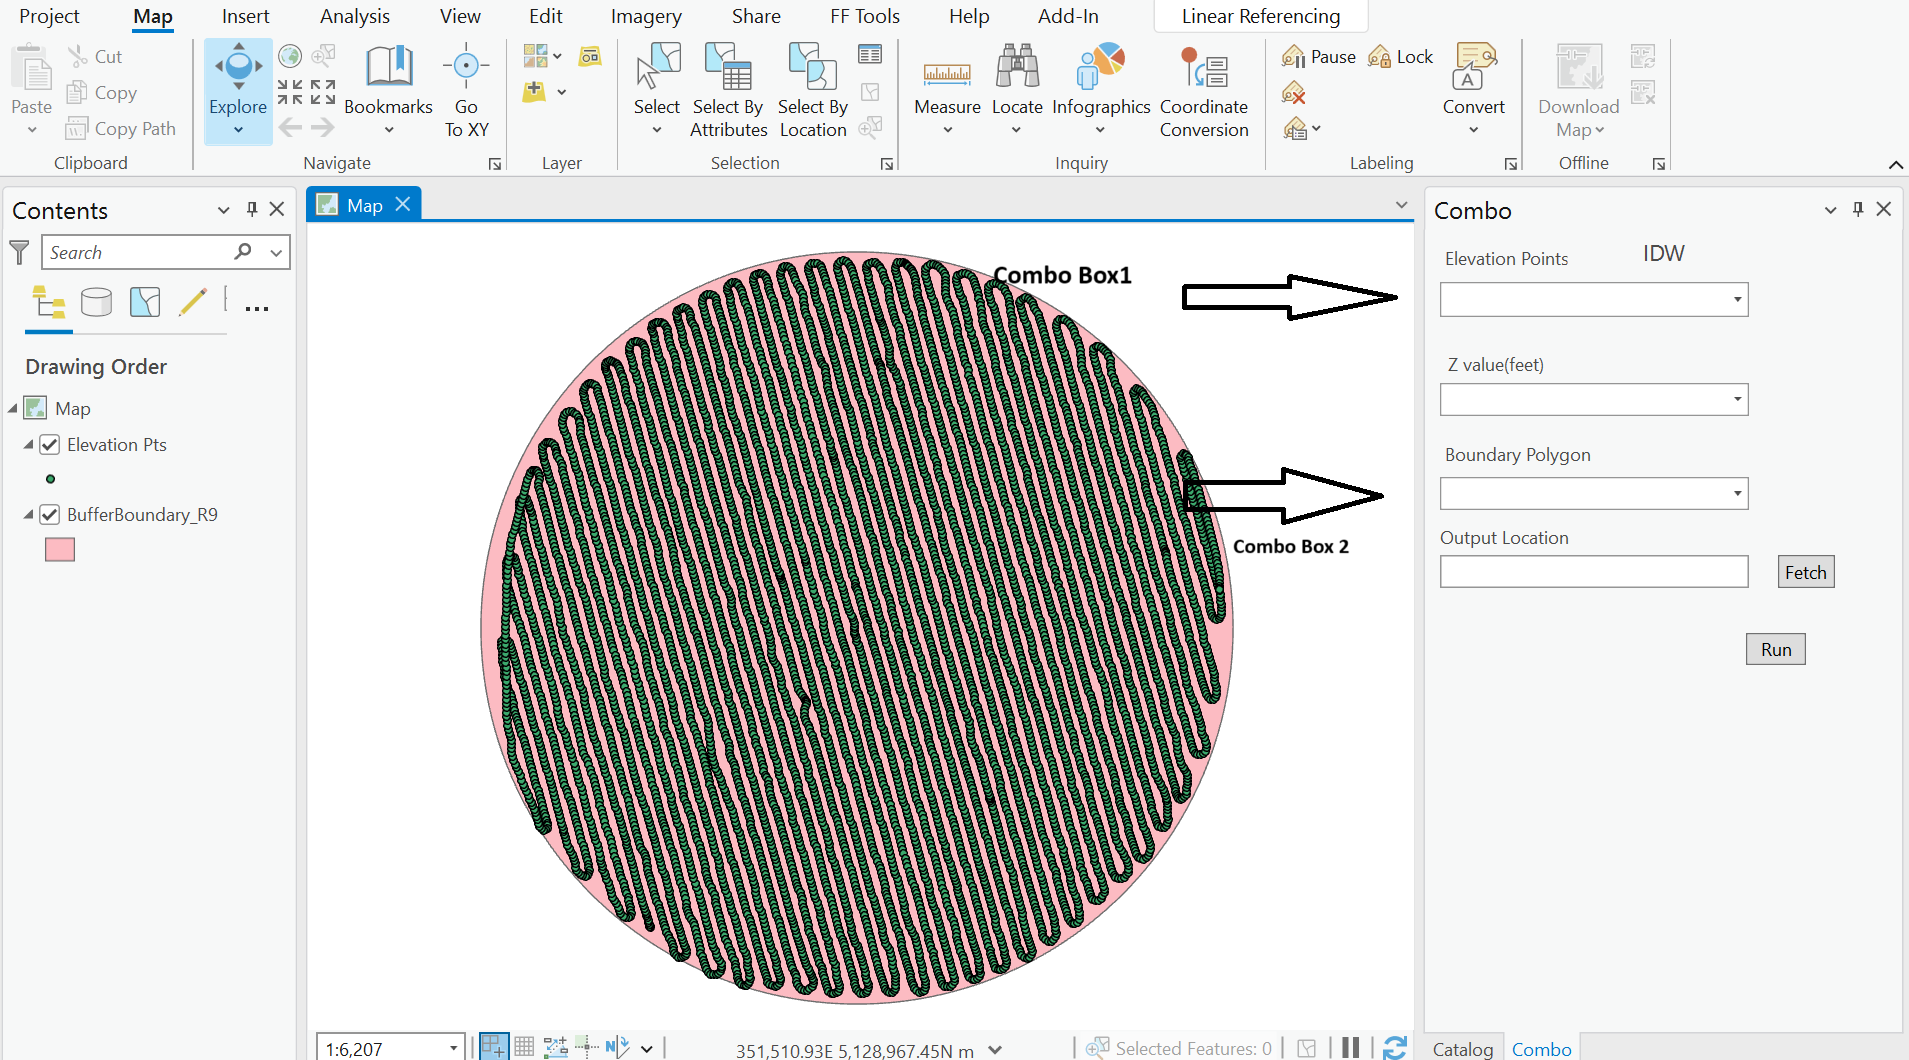Toggle Elevation Pts layer visibility

point(50,444)
